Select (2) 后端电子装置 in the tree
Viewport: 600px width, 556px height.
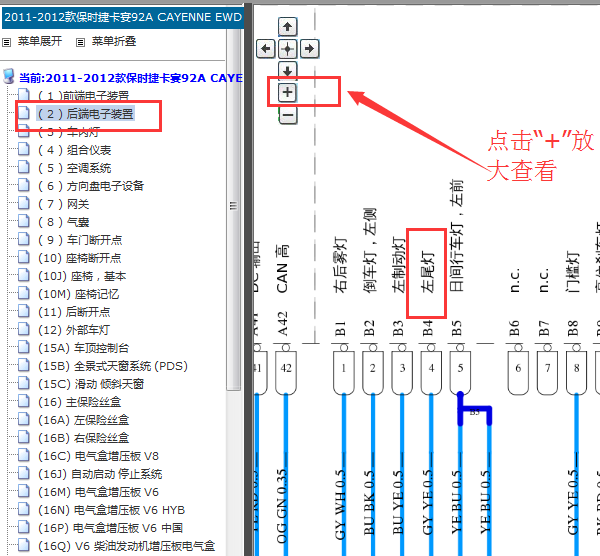click(85, 114)
